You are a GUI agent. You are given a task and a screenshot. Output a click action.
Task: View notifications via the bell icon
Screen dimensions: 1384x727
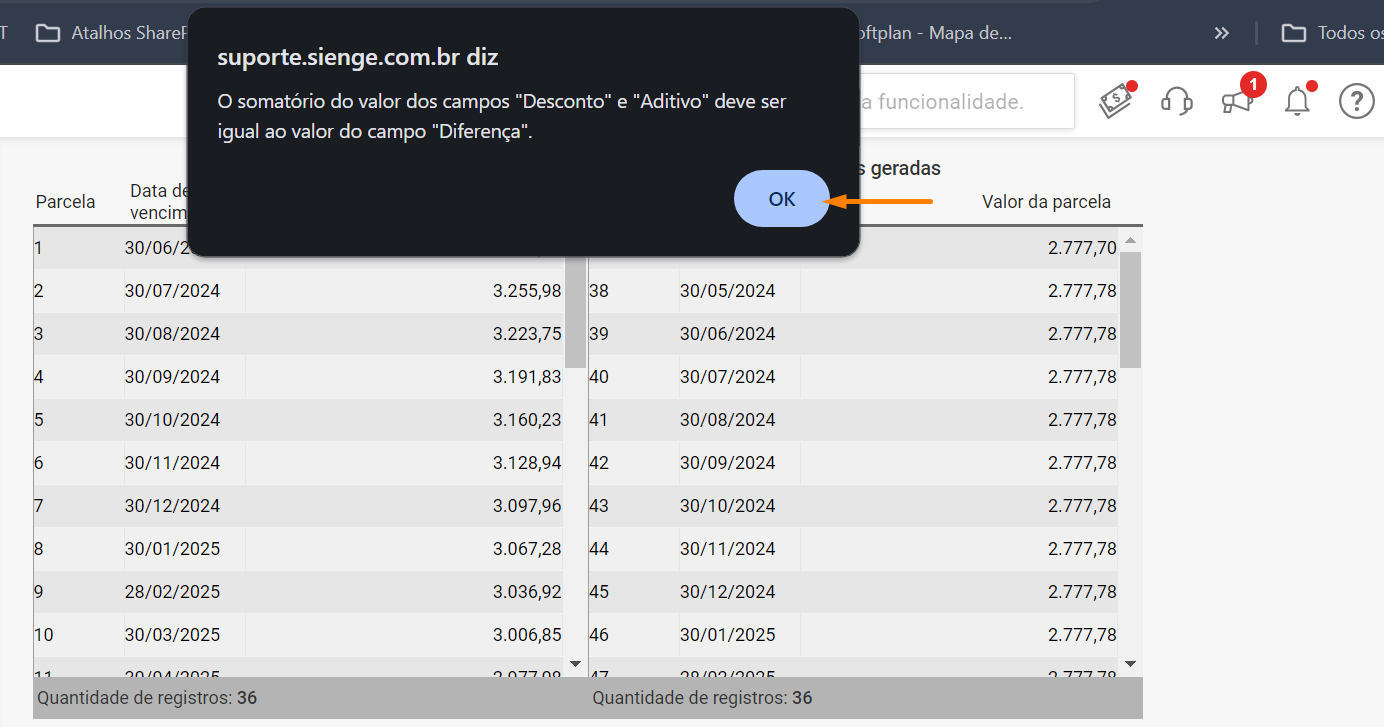(1298, 101)
